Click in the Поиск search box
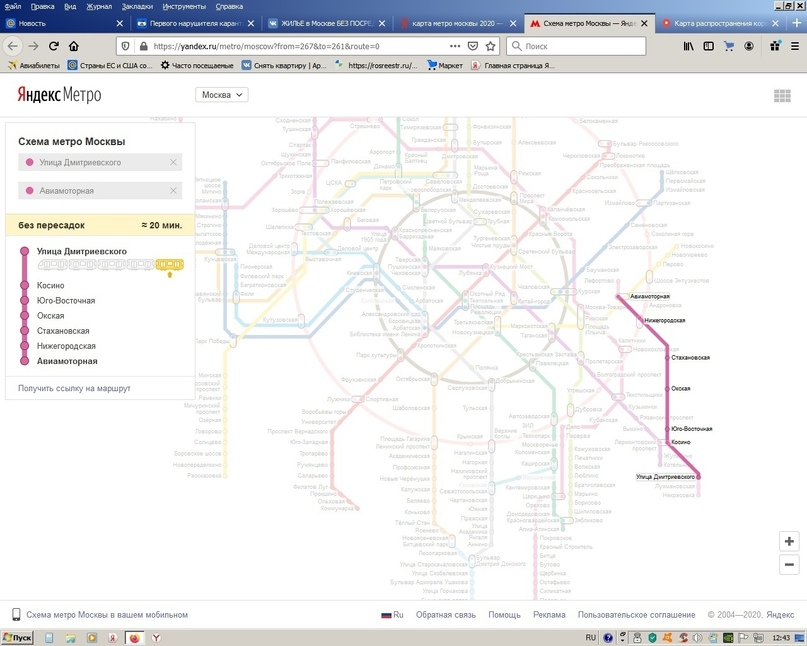 tap(576, 46)
